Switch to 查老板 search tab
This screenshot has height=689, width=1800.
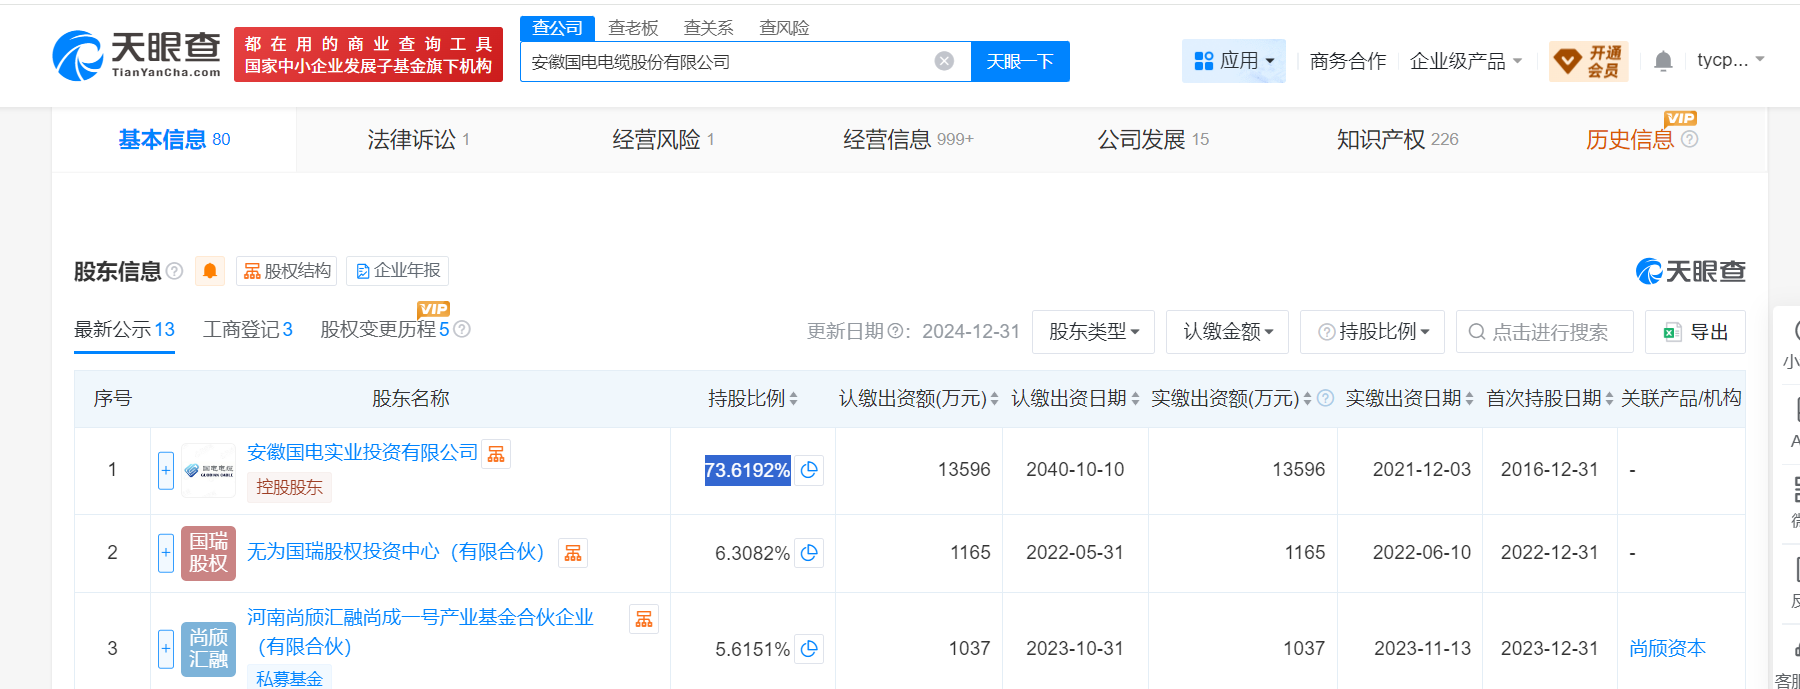click(x=633, y=28)
